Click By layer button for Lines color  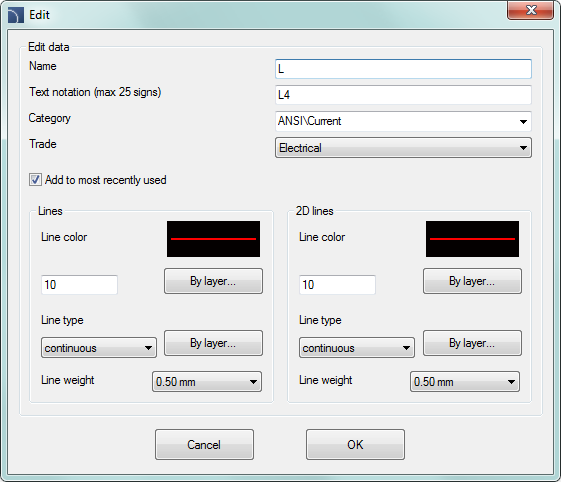(x=213, y=281)
